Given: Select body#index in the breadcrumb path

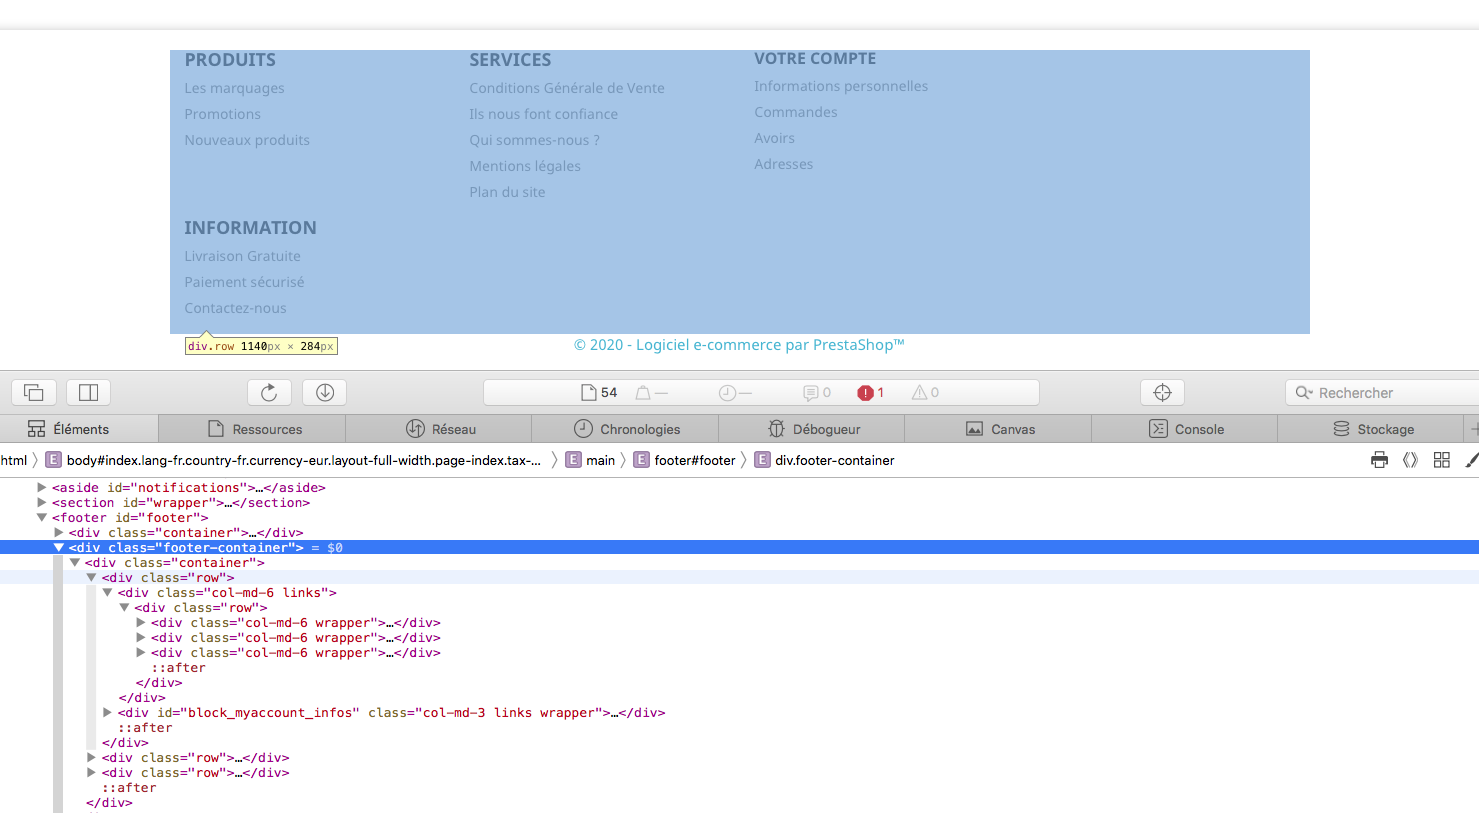Looking at the screenshot, I should pos(293,460).
